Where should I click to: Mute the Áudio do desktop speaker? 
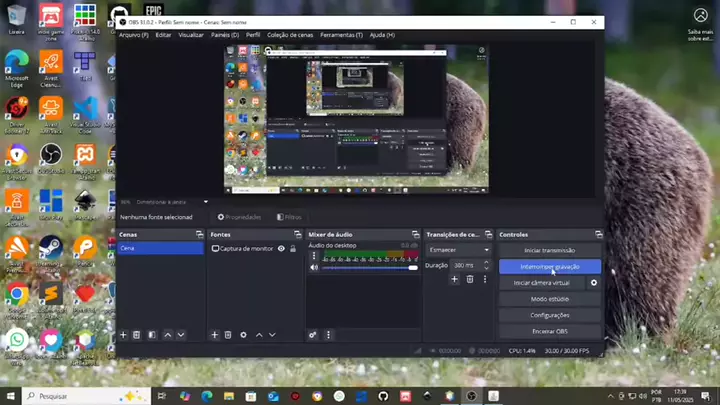[x=313, y=267]
